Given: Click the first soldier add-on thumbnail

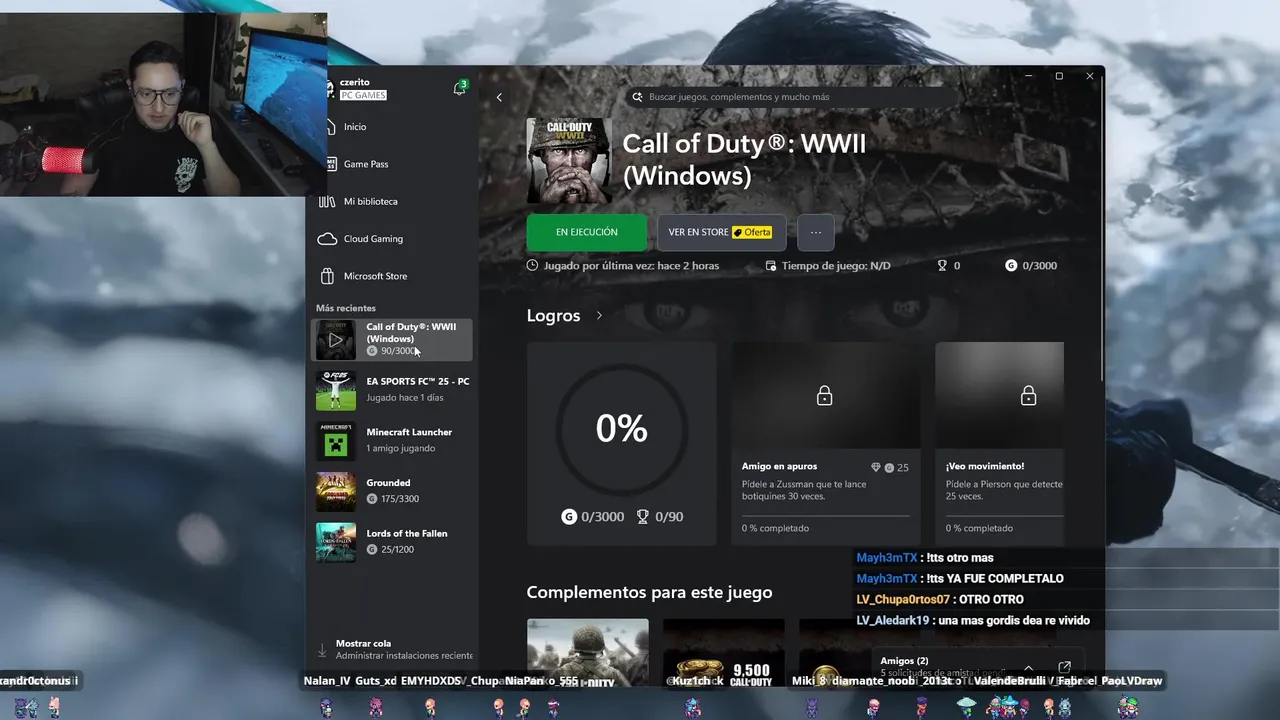Looking at the screenshot, I should [587, 652].
